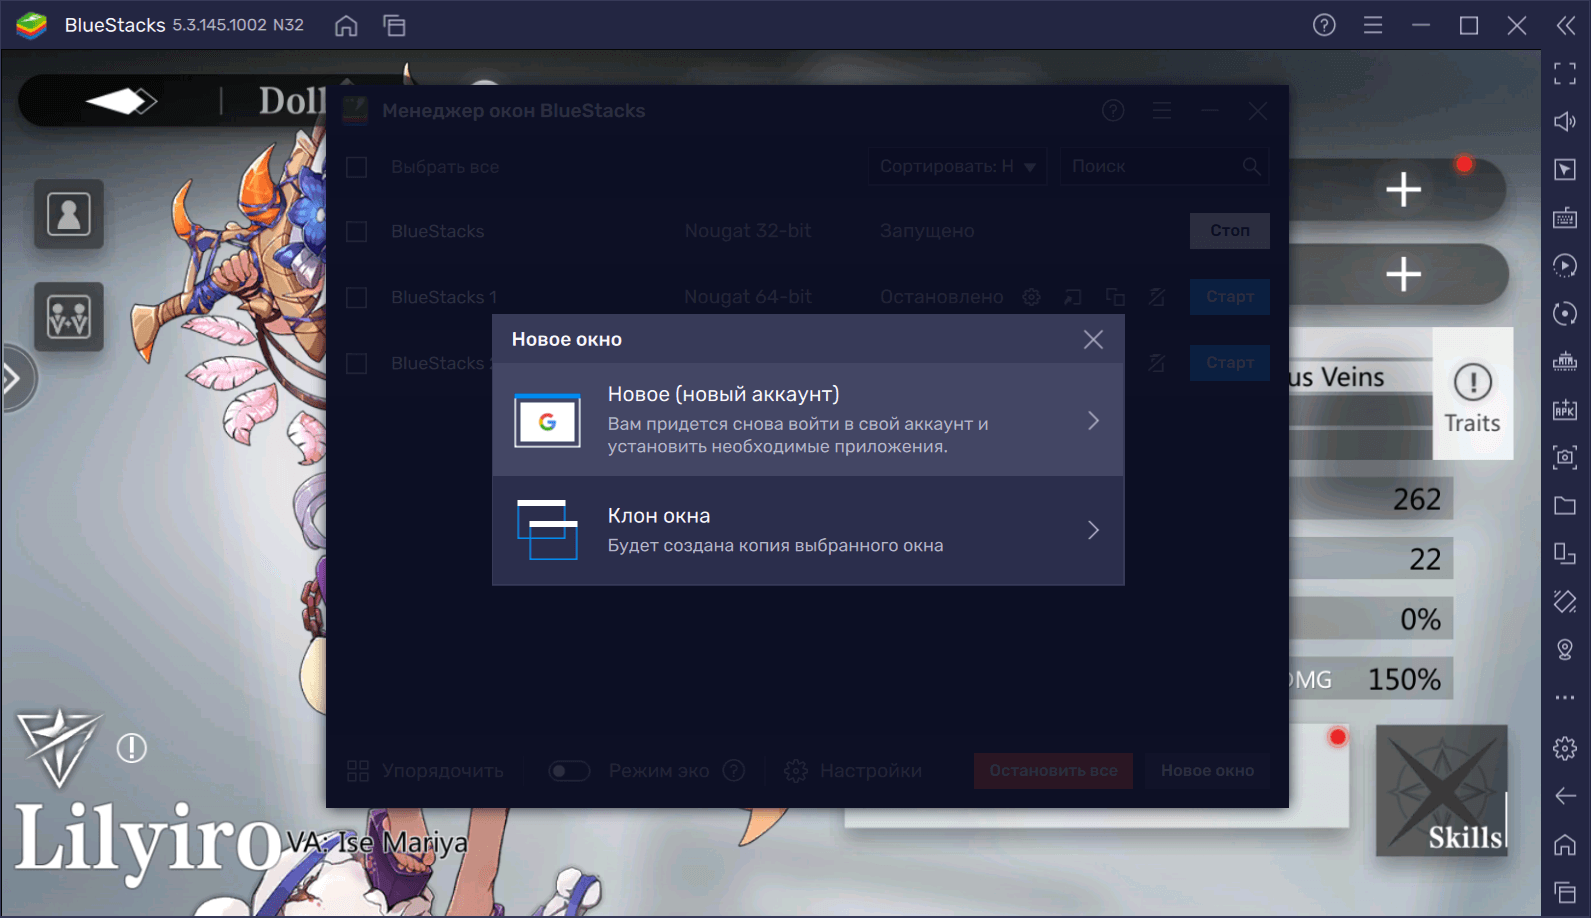Click the memory trim icon in sidebar

click(x=1565, y=361)
